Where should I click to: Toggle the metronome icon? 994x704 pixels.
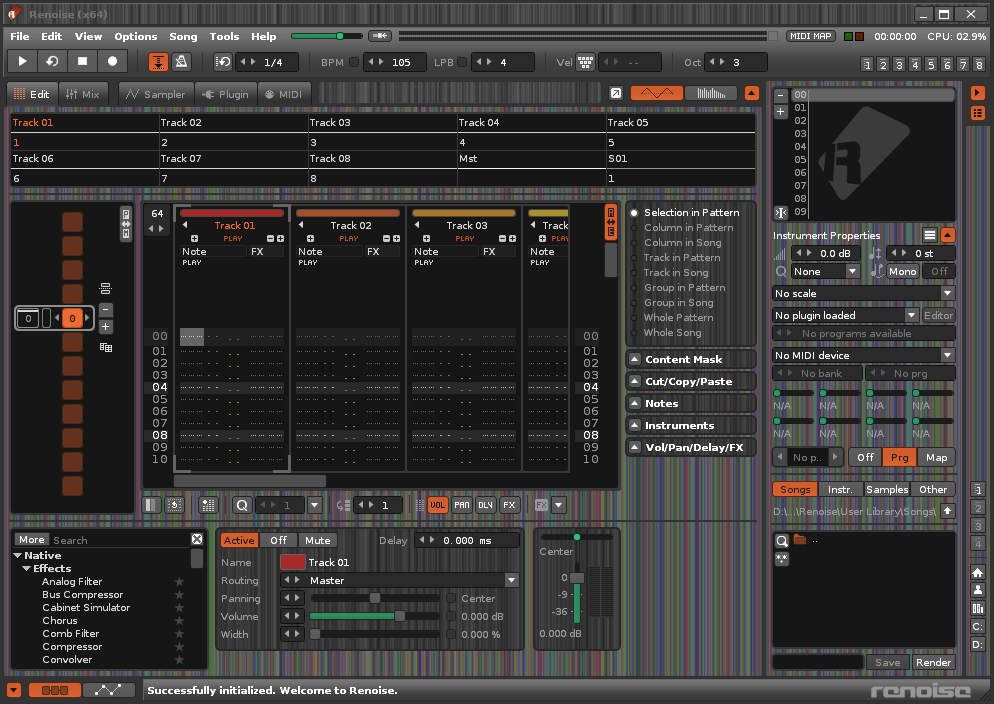tap(181, 61)
